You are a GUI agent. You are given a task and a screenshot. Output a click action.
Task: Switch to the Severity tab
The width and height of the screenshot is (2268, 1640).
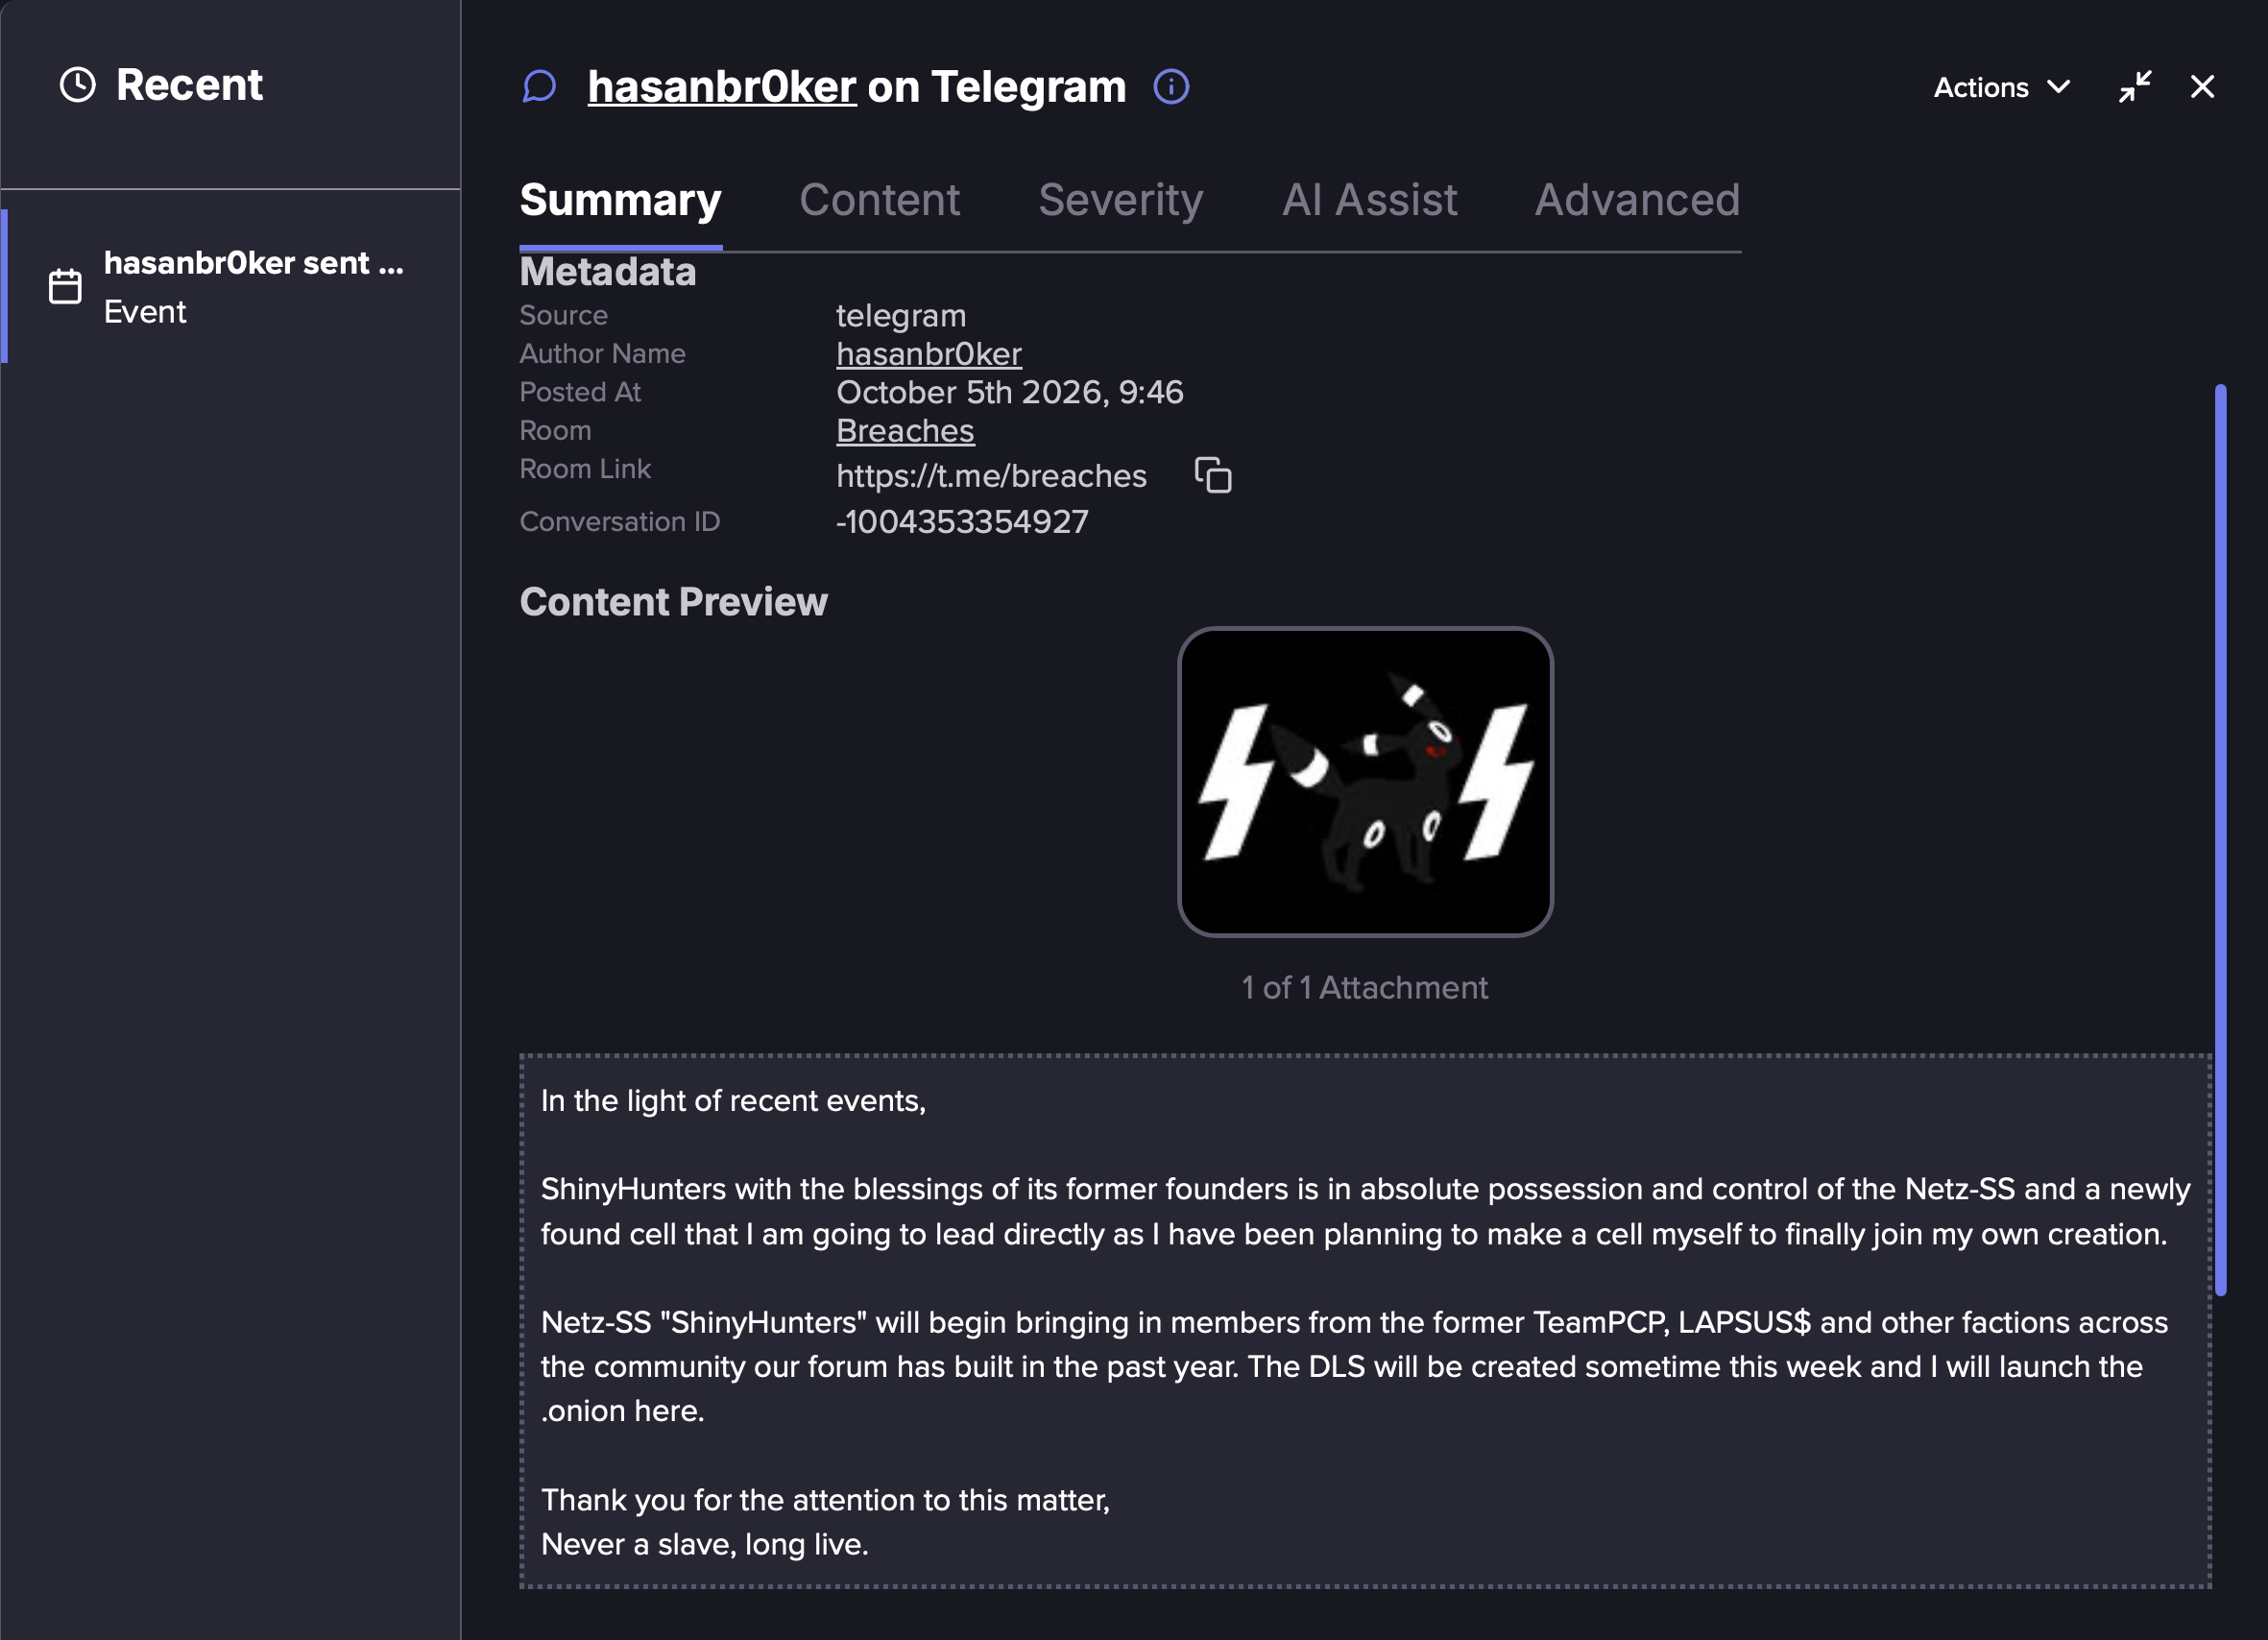pos(1121,200)
